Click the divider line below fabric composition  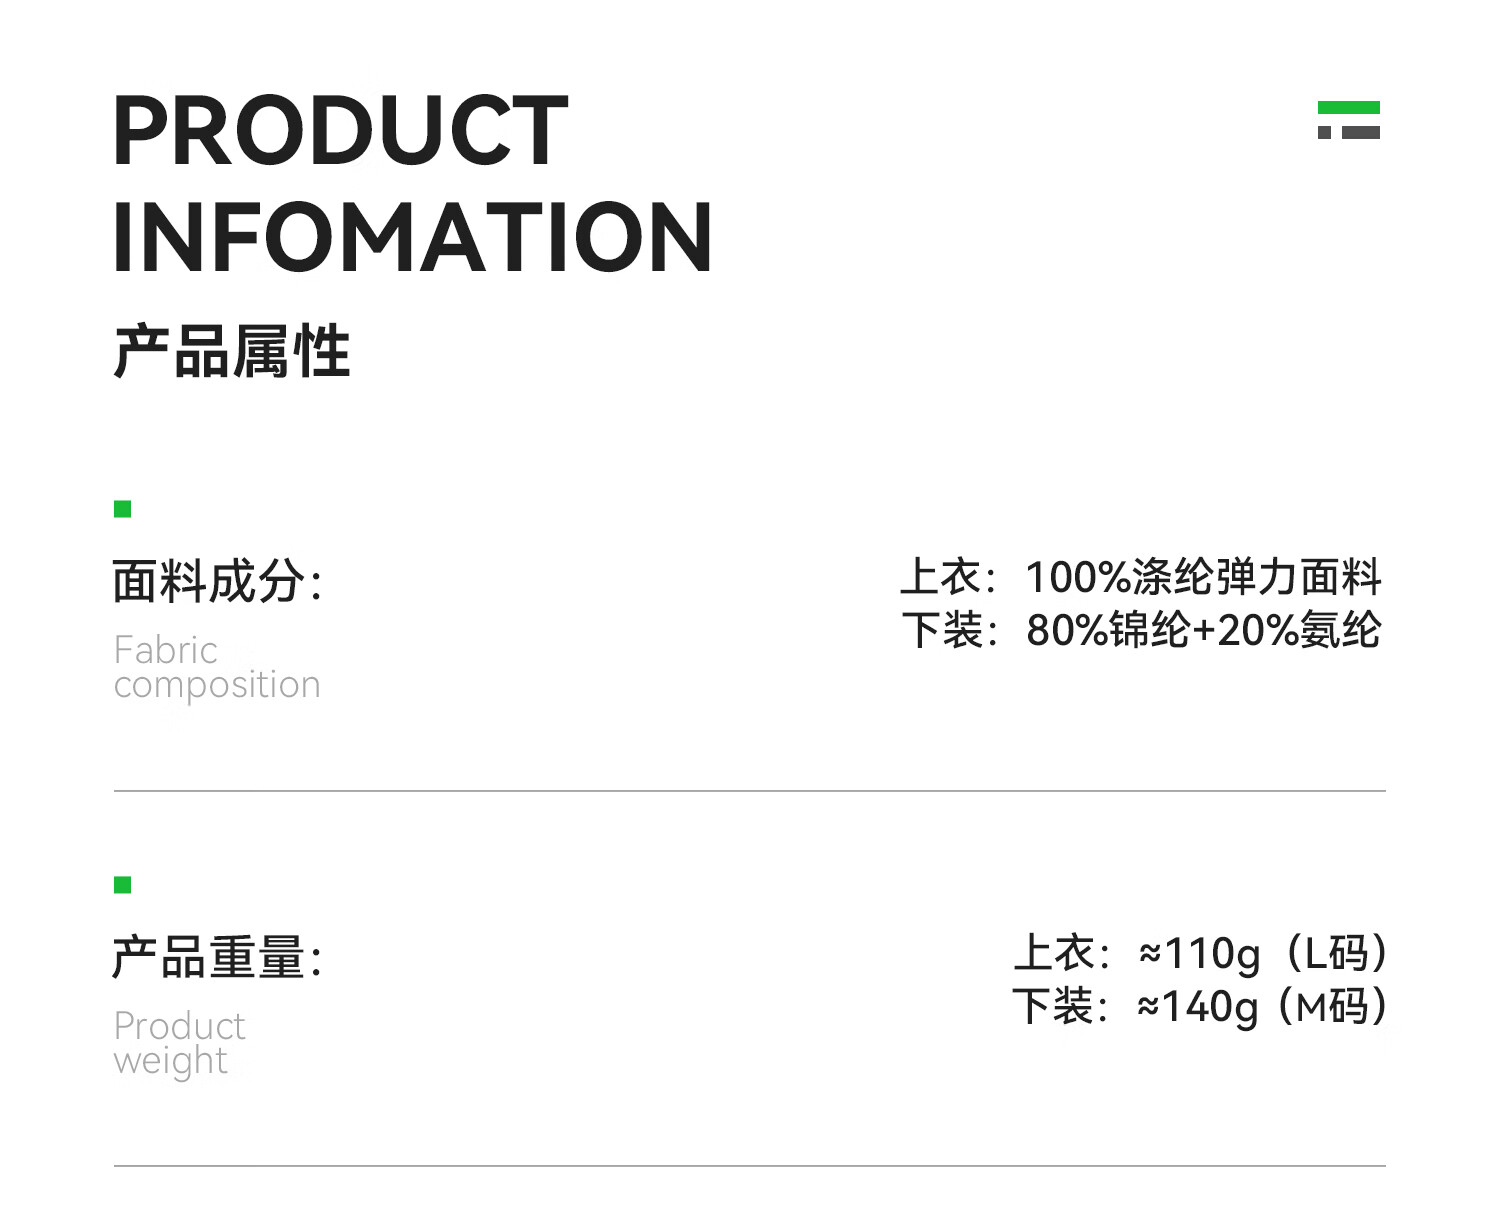750,791
